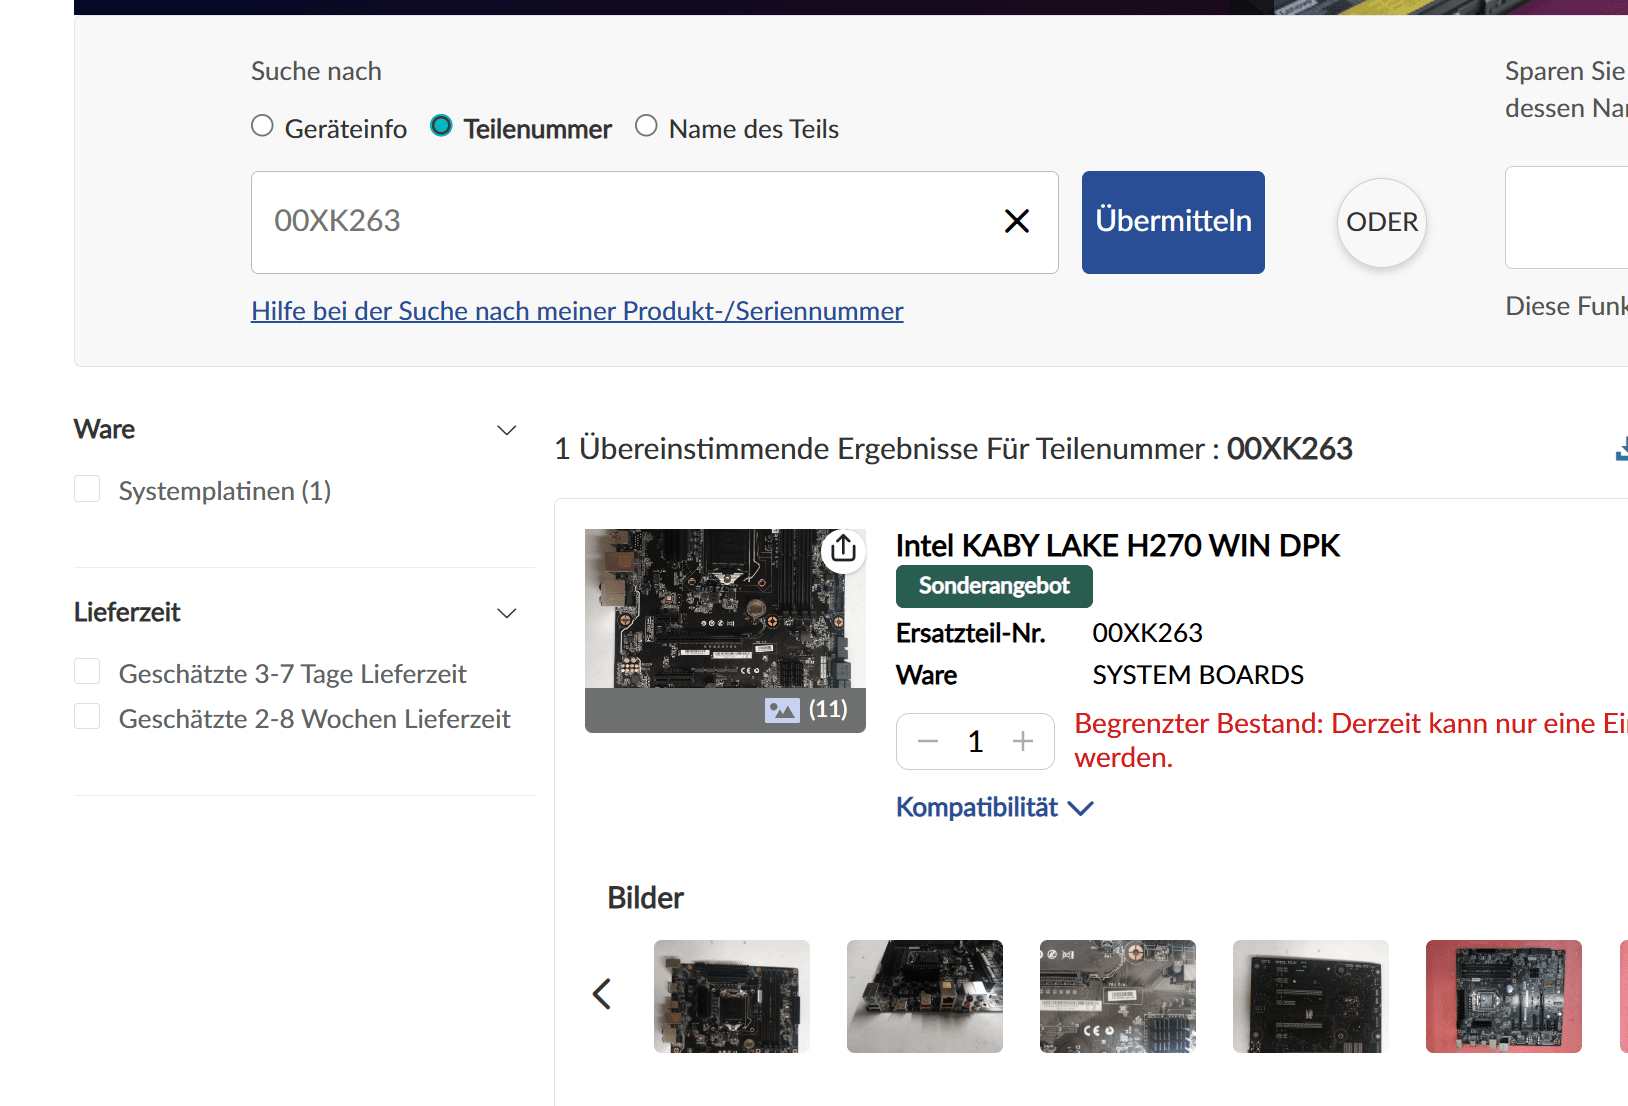This screenshot has width=1628, height=1106.
Task: Click the download icon beside search results
Action: [x=1621, y=449]
